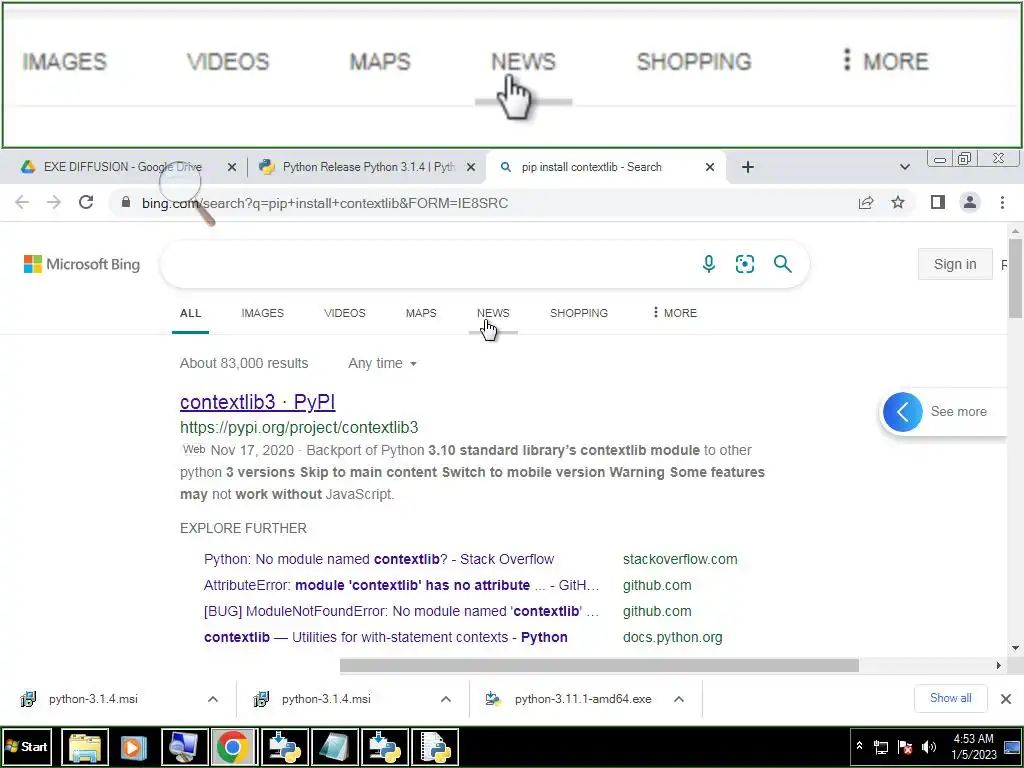Open the [BUG] ModuleNotFoundError contextlib link

(x=401, y=611)
